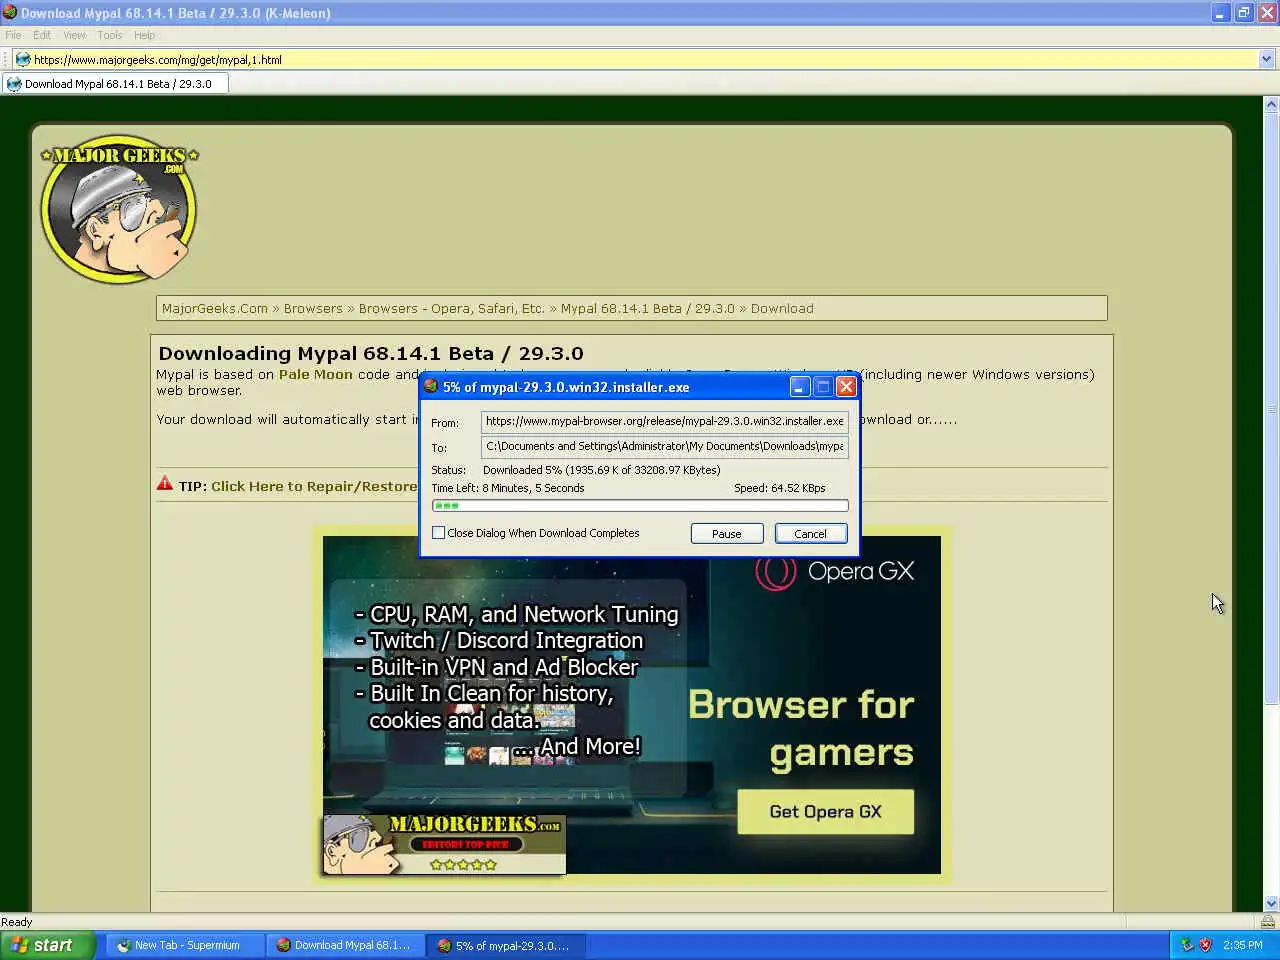Click the Downloading Mypal 68.14.1 Beta heading
This screenshot has height=960, width=1280.
point(371,353)
